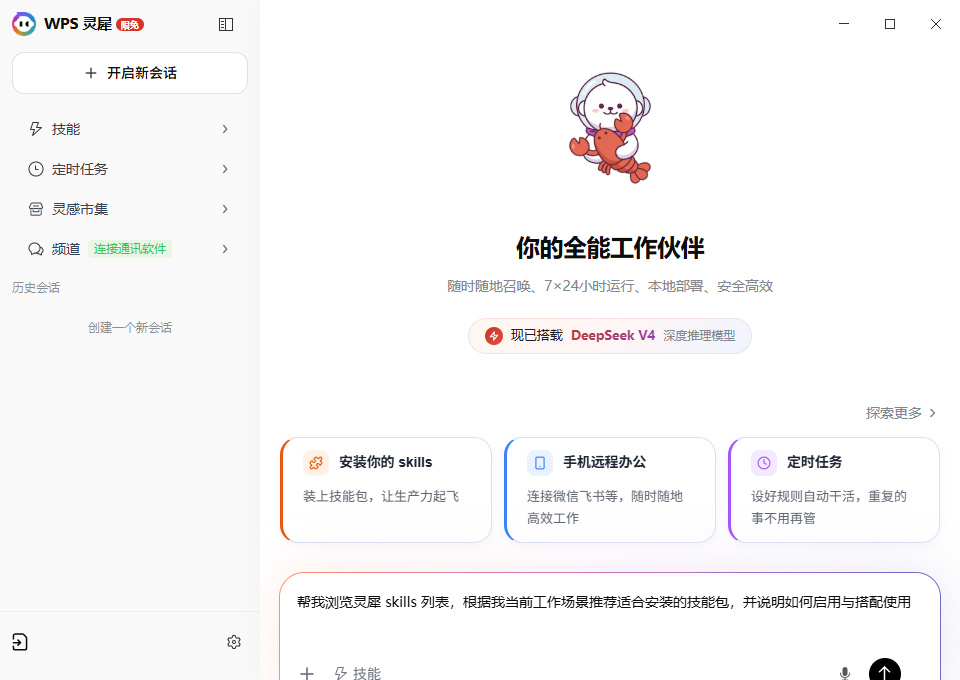Viewport: 960px width, 680px height.
Task: Click the puzzle icon on skills card
Action: (316, 463)
